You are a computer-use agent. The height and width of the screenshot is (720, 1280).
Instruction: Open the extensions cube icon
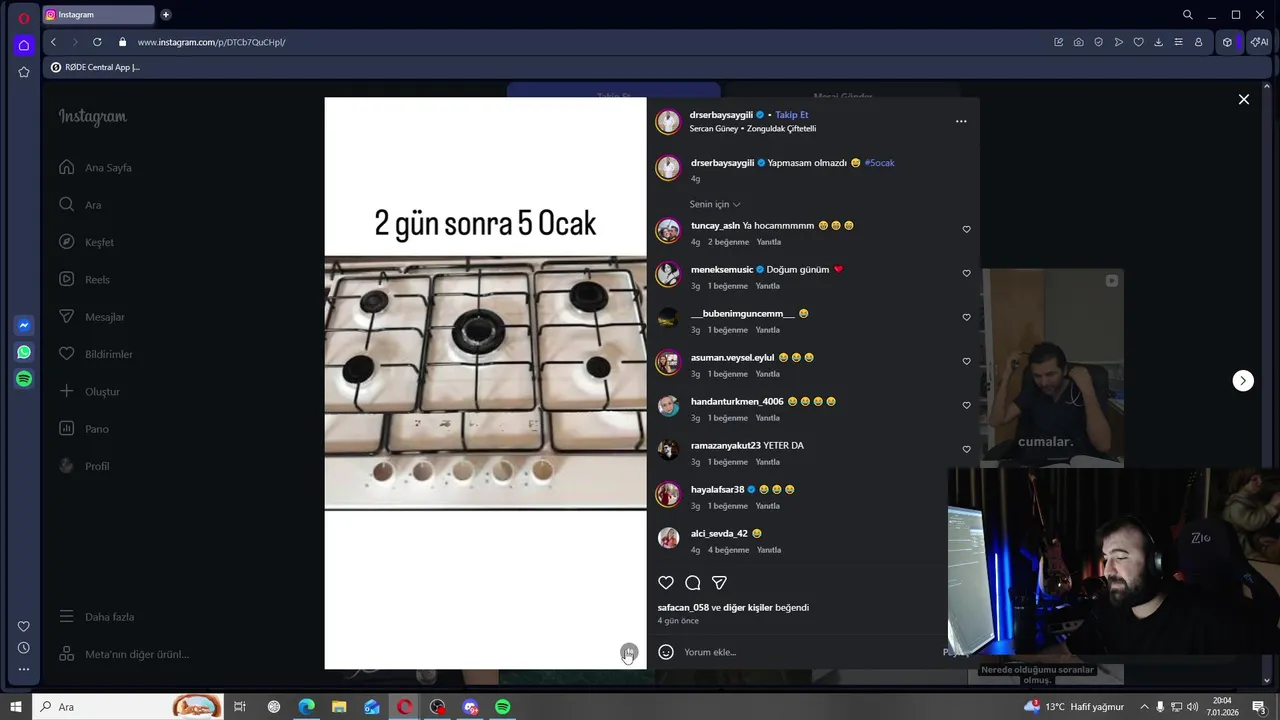[x=1227, y=42]
